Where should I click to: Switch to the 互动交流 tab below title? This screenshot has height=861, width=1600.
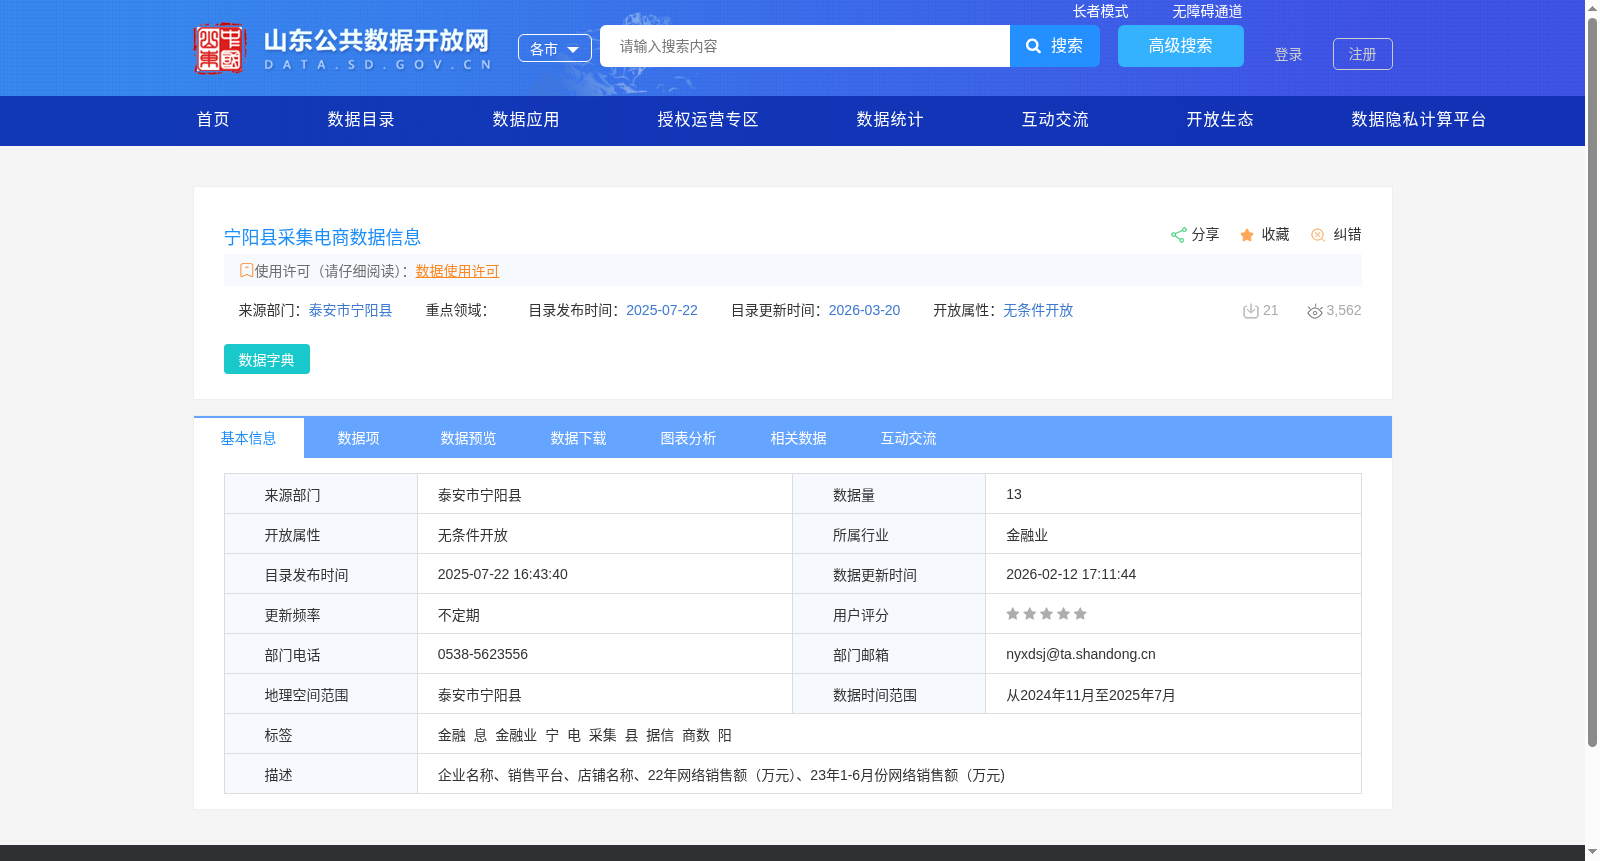tap(909, 438)
